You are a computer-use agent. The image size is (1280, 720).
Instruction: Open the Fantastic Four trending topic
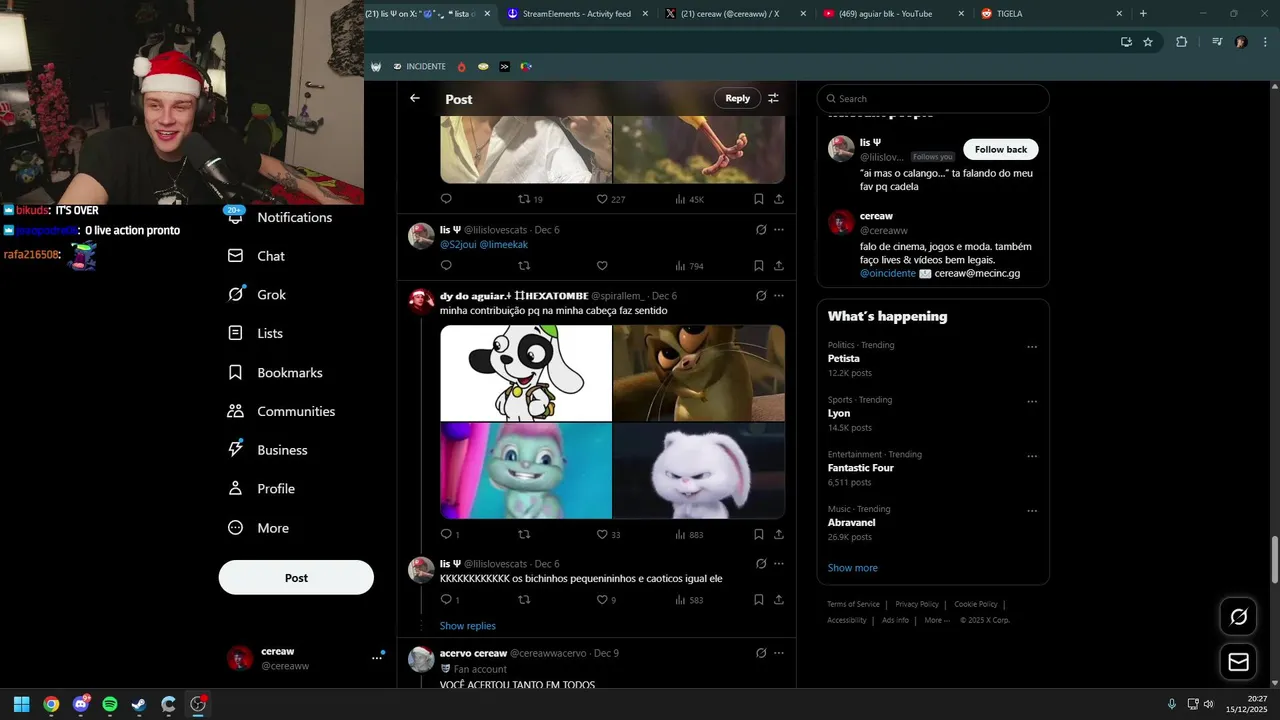coord(861,468)
